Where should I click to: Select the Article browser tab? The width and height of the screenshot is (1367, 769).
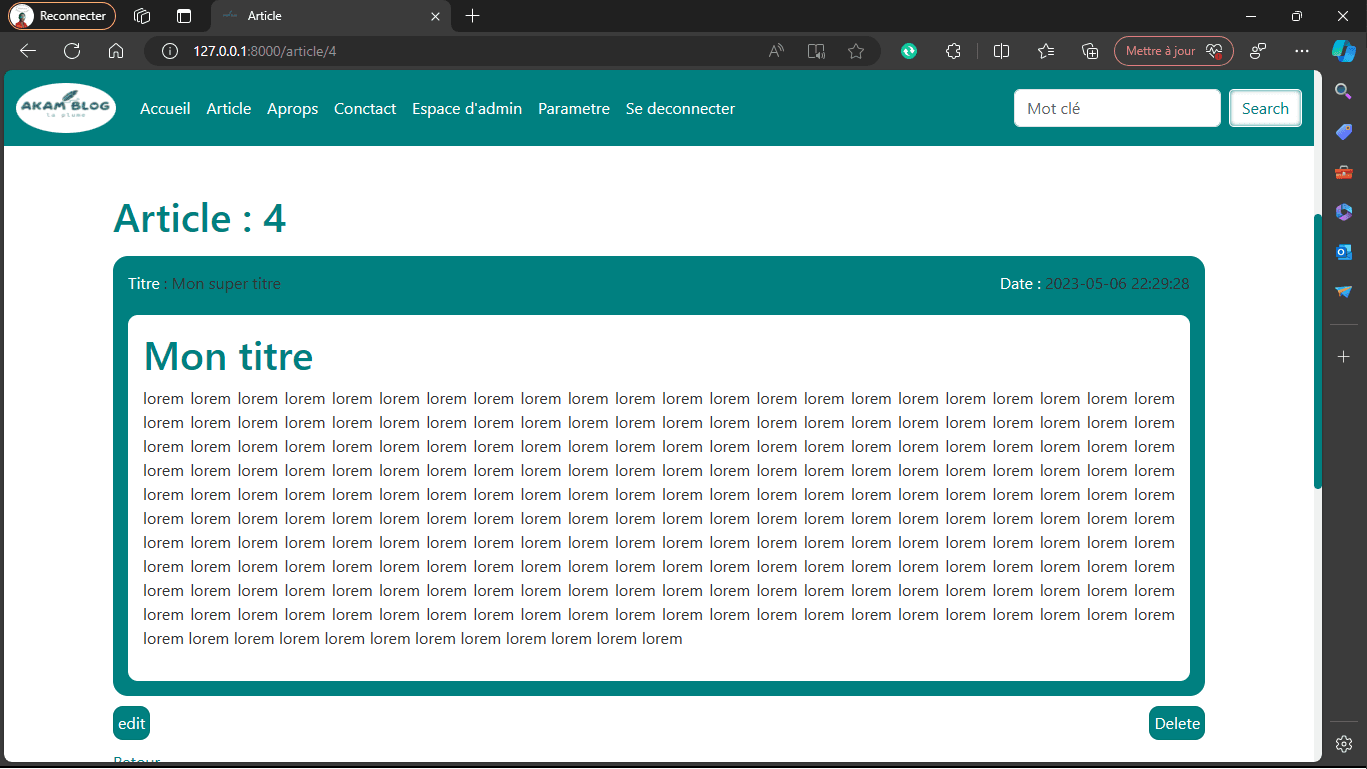click(331, 16)
